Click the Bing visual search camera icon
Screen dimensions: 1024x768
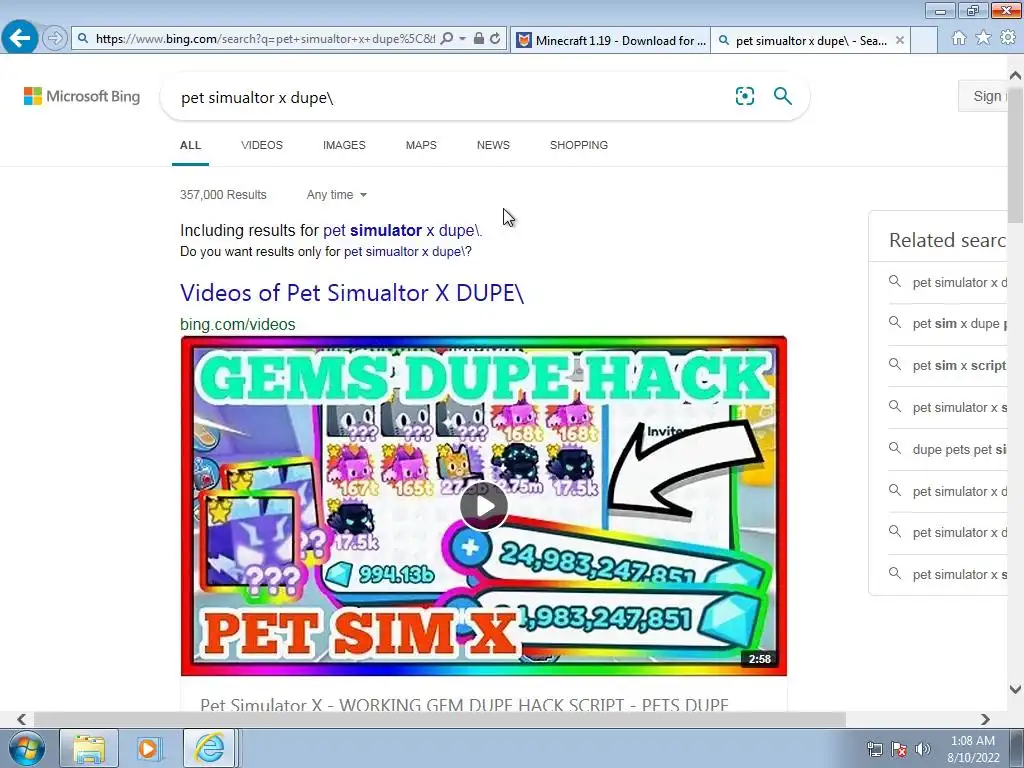point(744,96)
